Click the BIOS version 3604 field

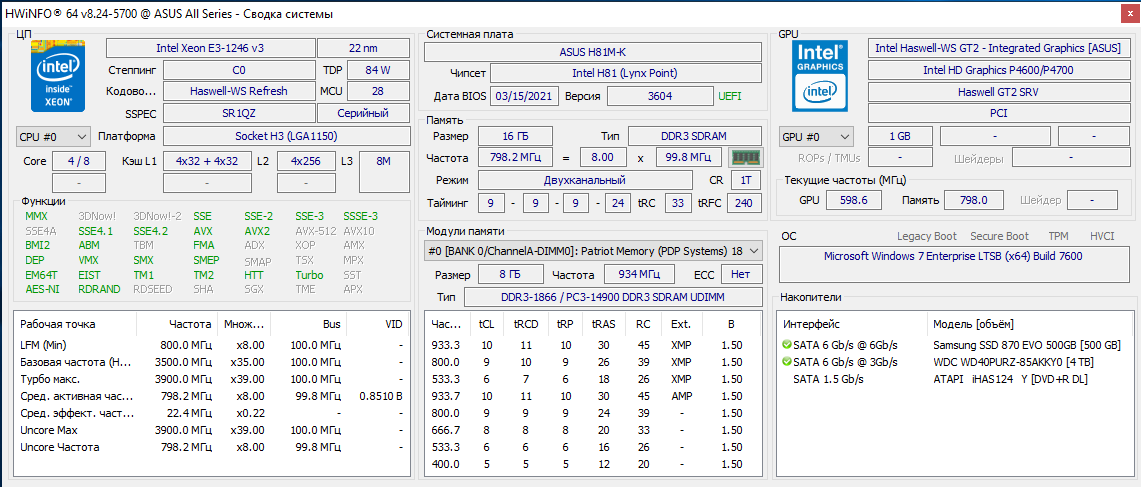[659, 96]
